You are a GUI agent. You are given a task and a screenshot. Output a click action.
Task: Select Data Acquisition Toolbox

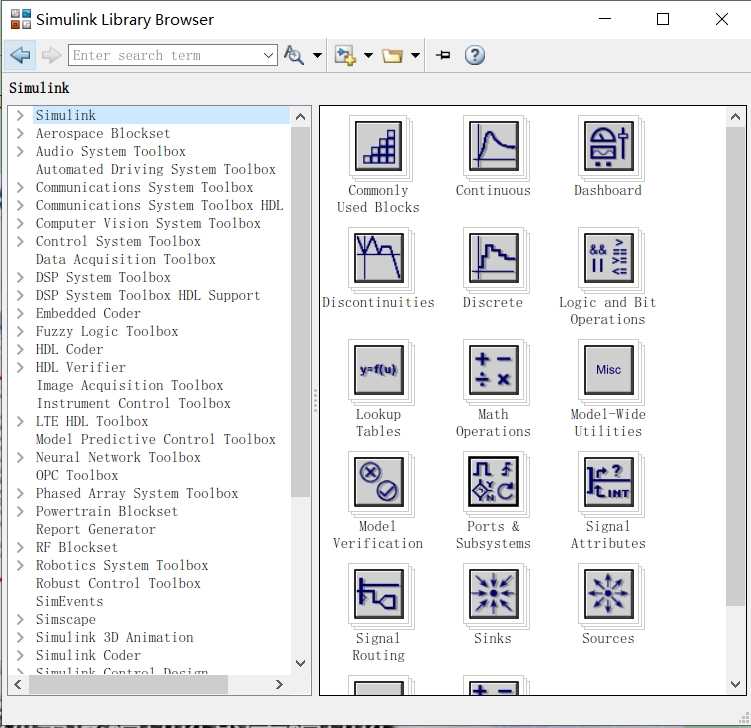pos(125,260)
